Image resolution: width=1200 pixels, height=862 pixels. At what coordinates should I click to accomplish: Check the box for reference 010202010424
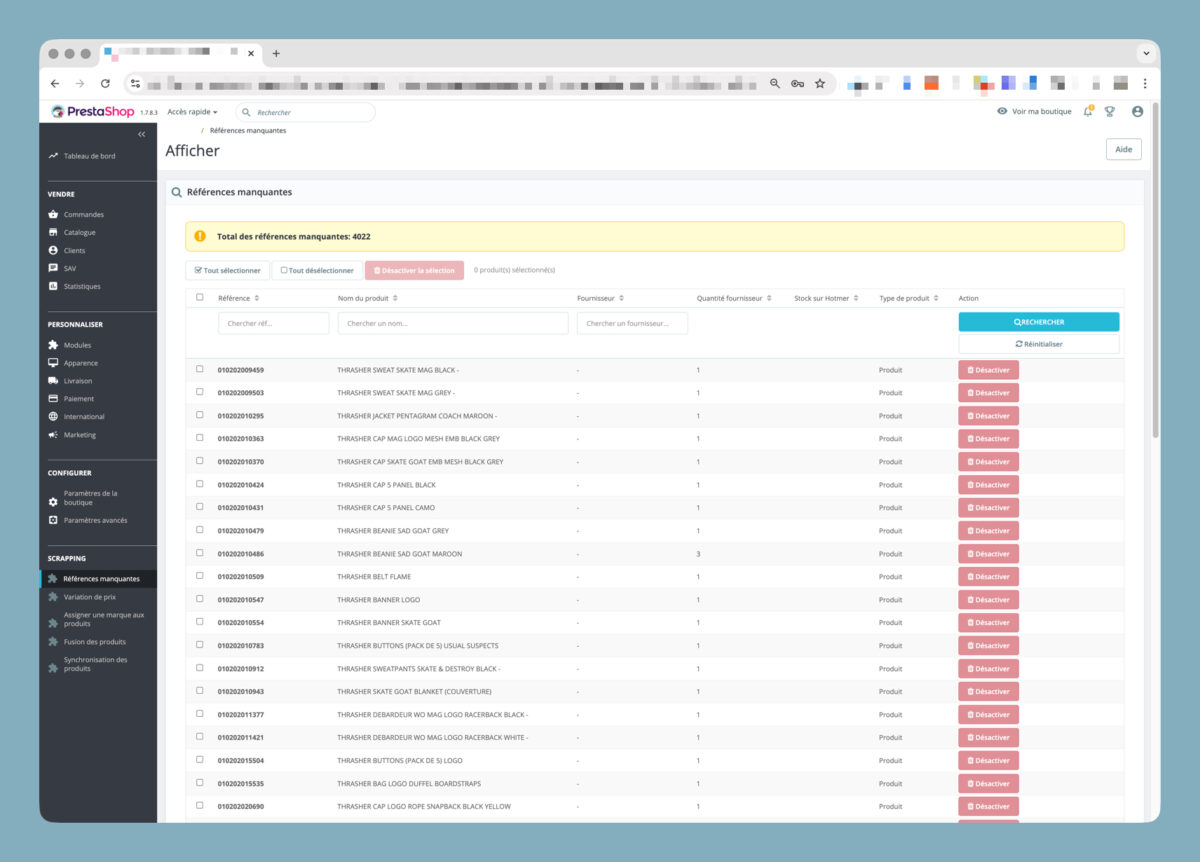pos(200,484)
